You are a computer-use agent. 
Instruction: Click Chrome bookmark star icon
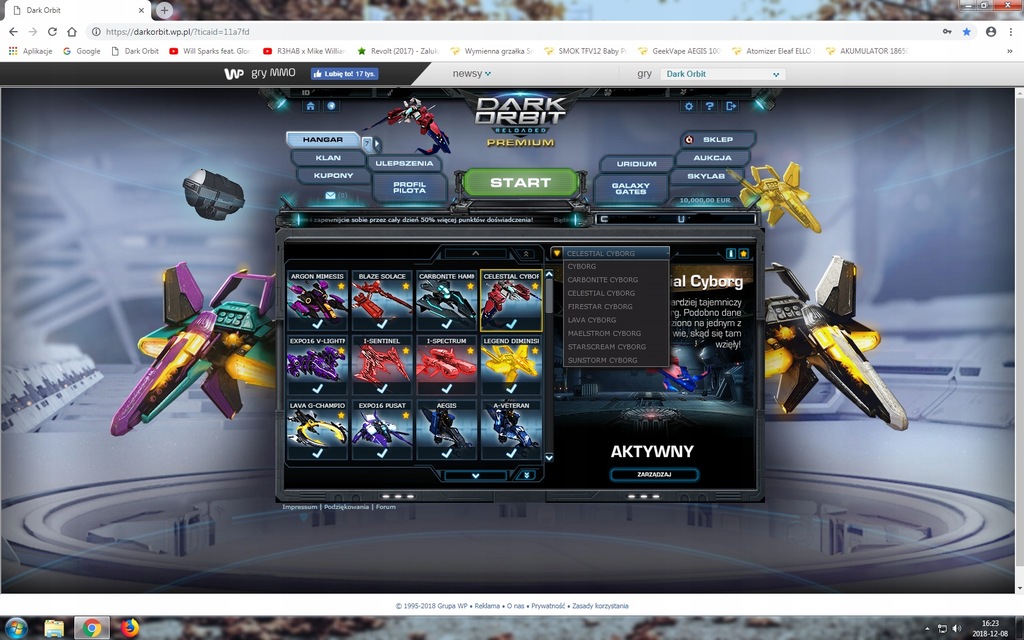pos(967,31)
